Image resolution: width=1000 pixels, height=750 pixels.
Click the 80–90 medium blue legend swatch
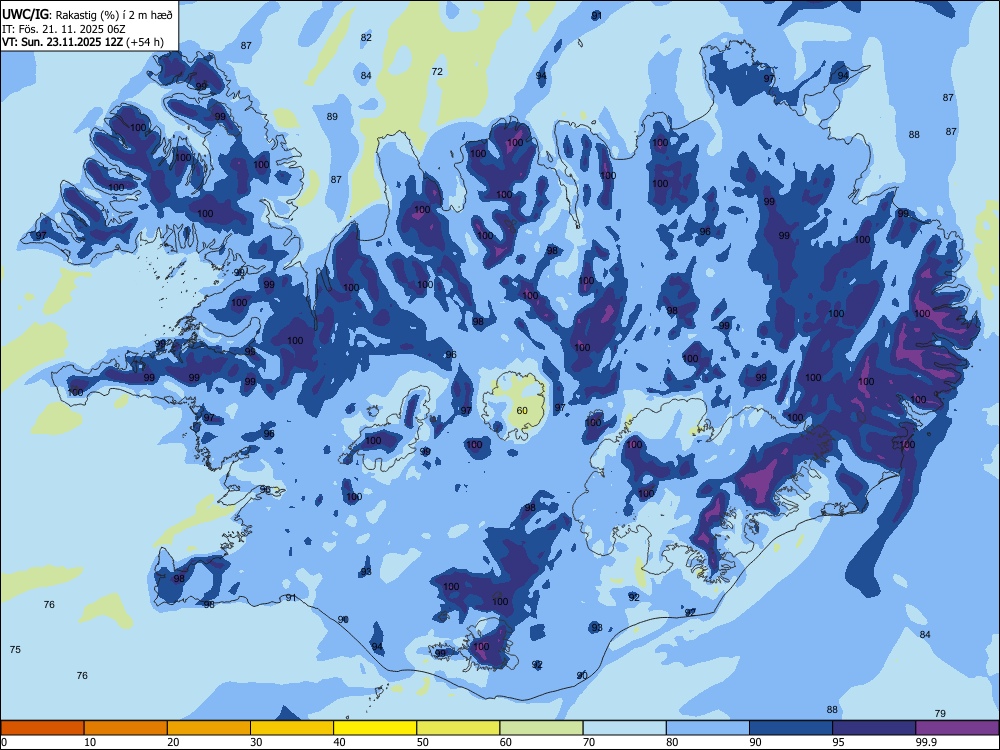(x=708, y=728)
